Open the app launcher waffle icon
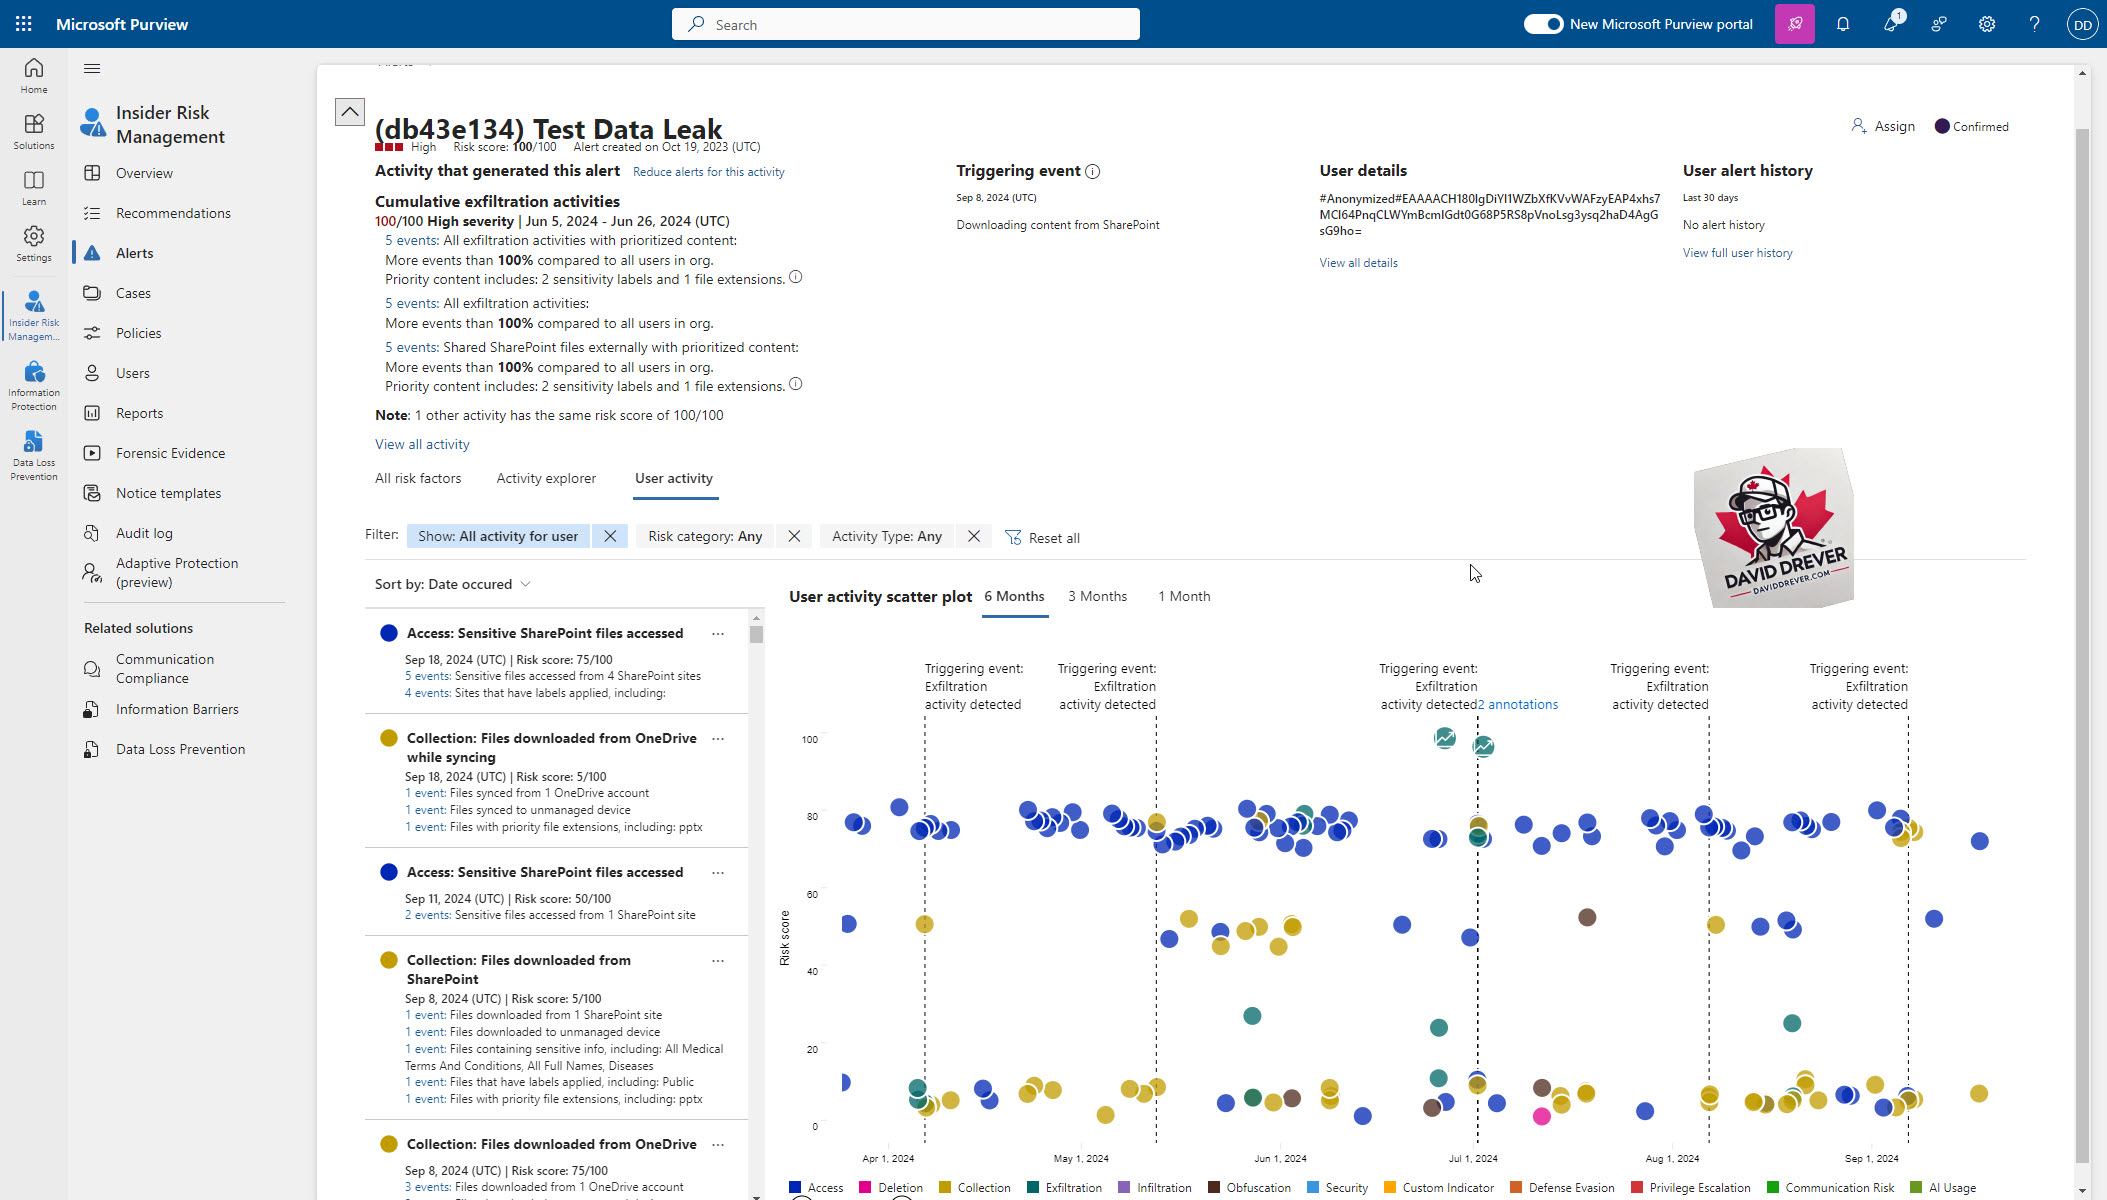This screenshot has width=2107, height=1200. 24,24
